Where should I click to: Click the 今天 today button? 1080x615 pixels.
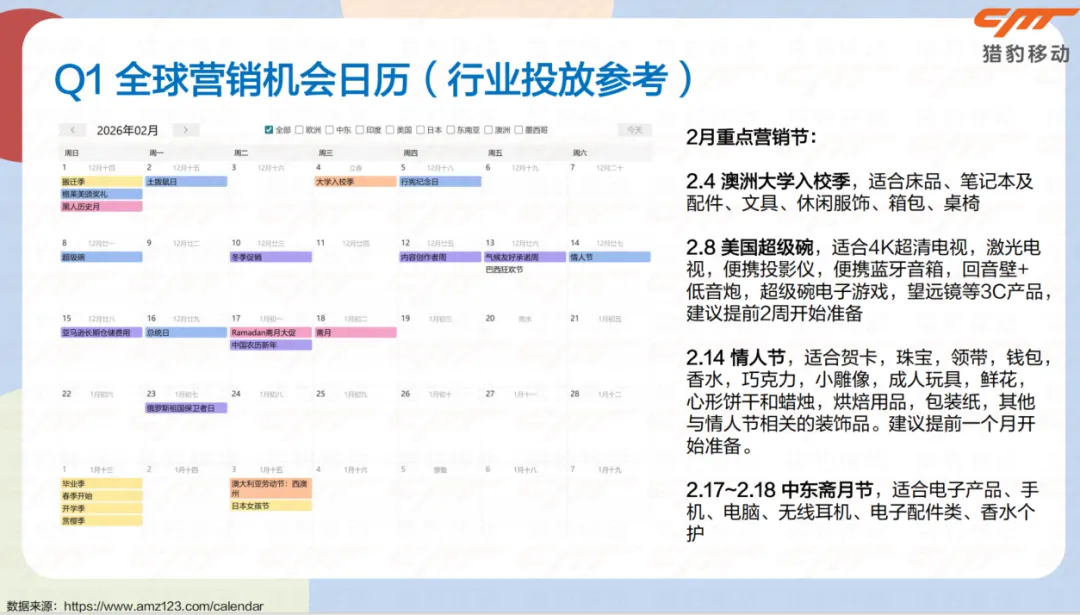(x=634, y=129)
